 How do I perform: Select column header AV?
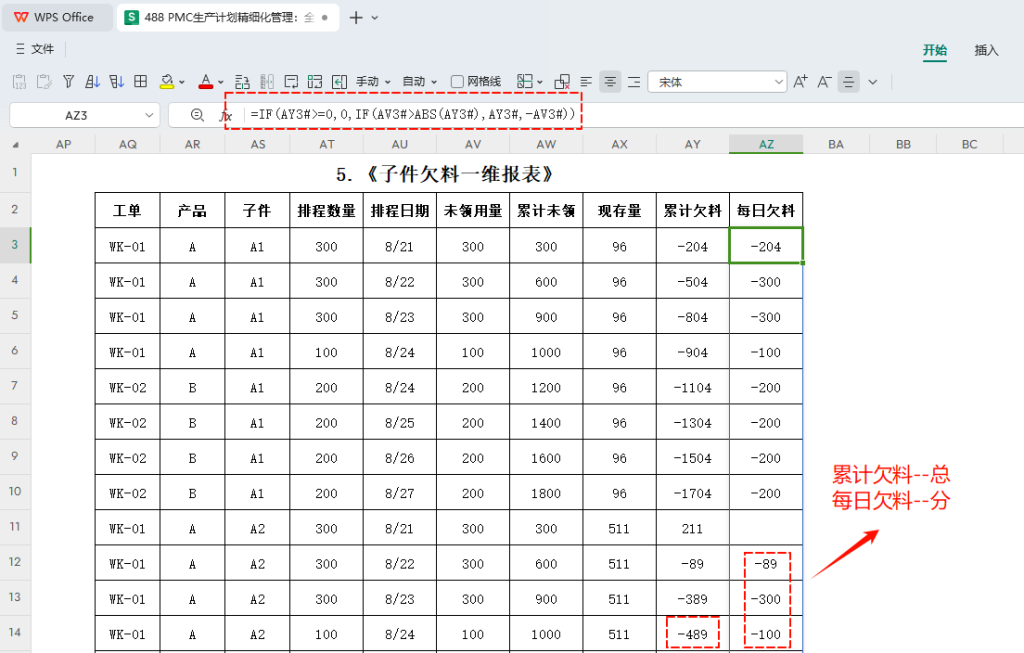coord(473,144)
